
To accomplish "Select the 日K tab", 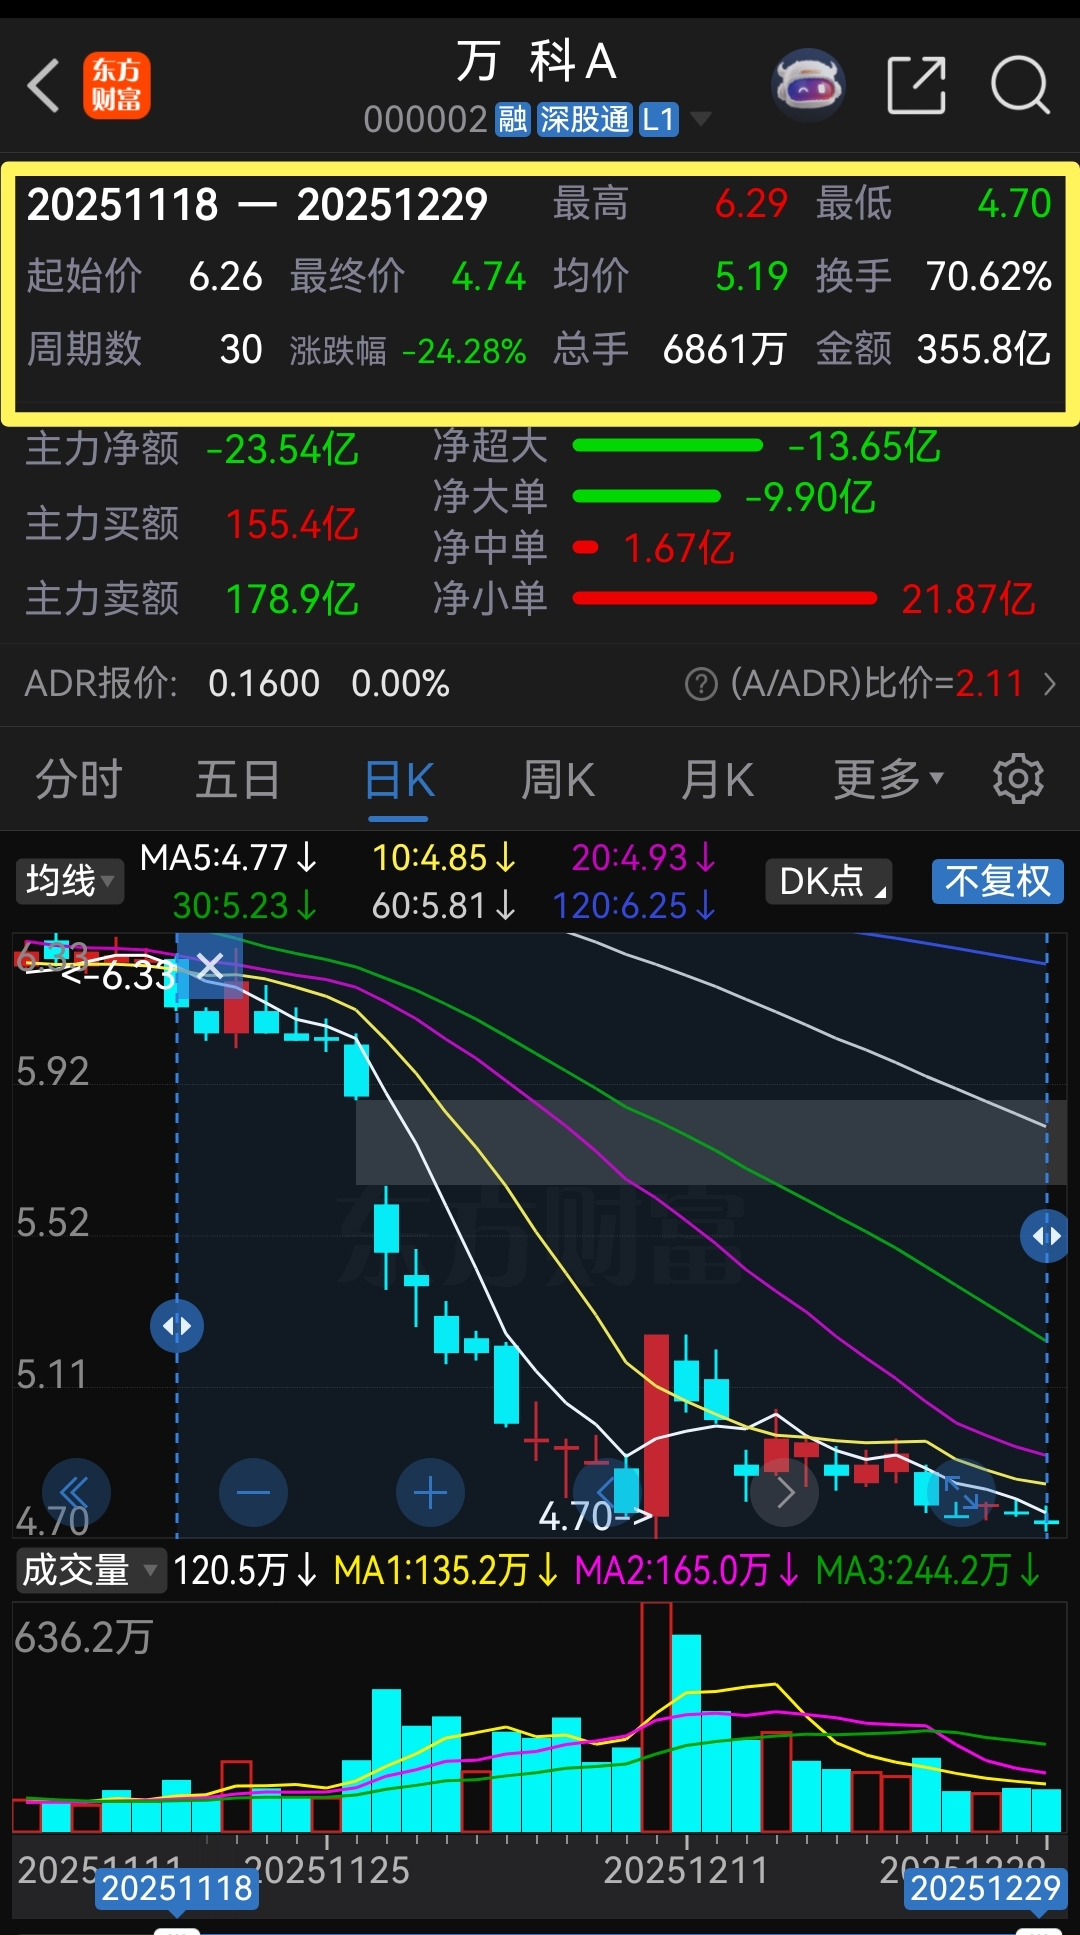I will click(399, 779).
